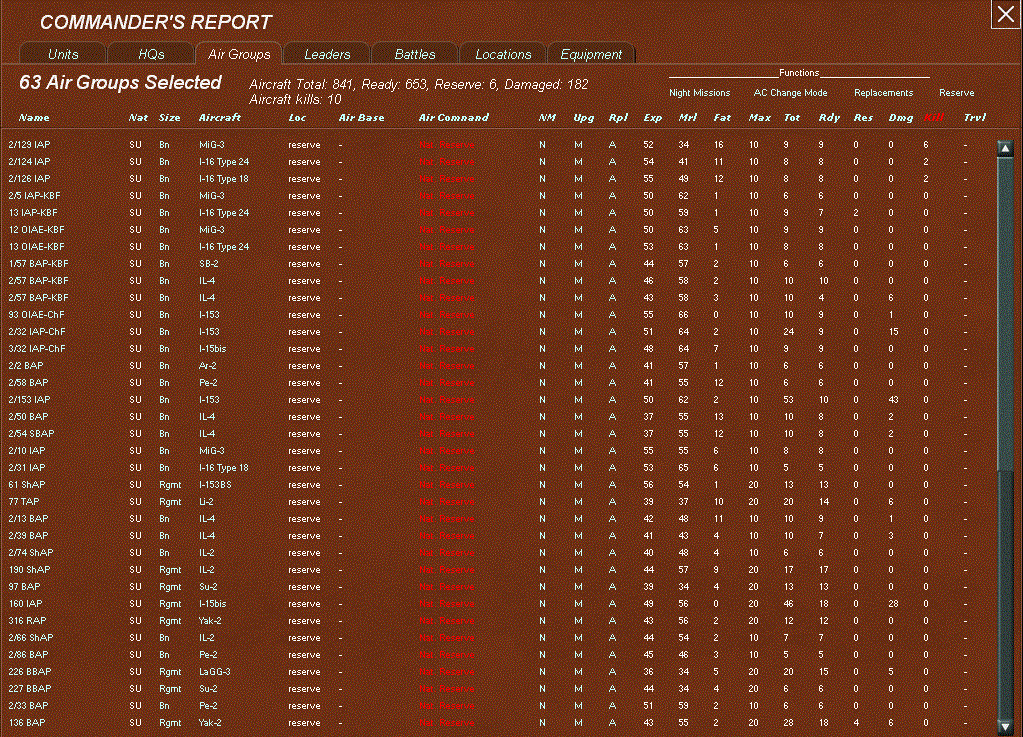Sort by the Mrl column header
The height and width of the screenshot is (737, 1023).
(x=688, y=117)
